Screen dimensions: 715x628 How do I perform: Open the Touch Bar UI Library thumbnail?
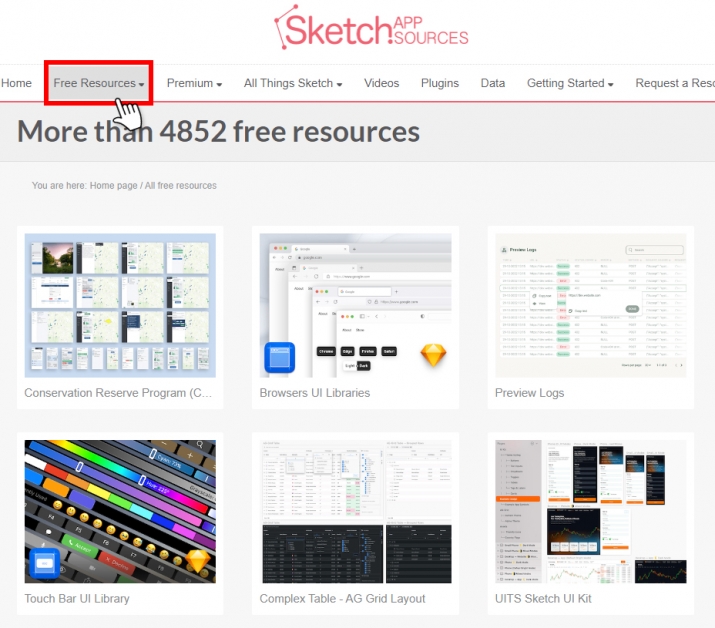pos(120,511)
